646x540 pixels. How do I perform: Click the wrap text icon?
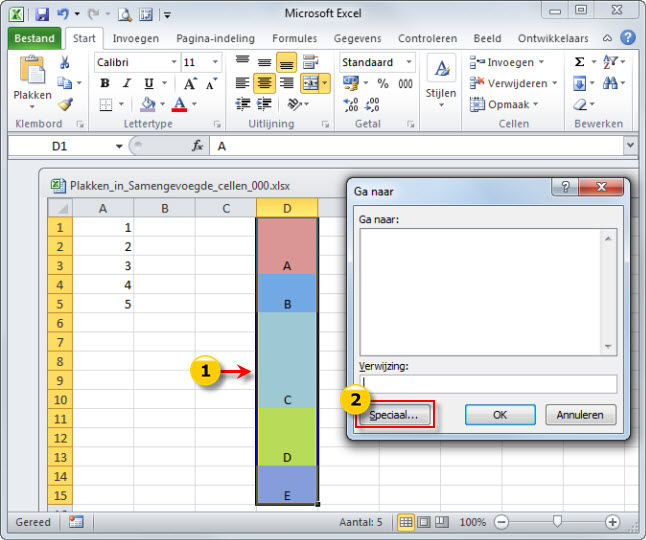click(x=311, y=62)
